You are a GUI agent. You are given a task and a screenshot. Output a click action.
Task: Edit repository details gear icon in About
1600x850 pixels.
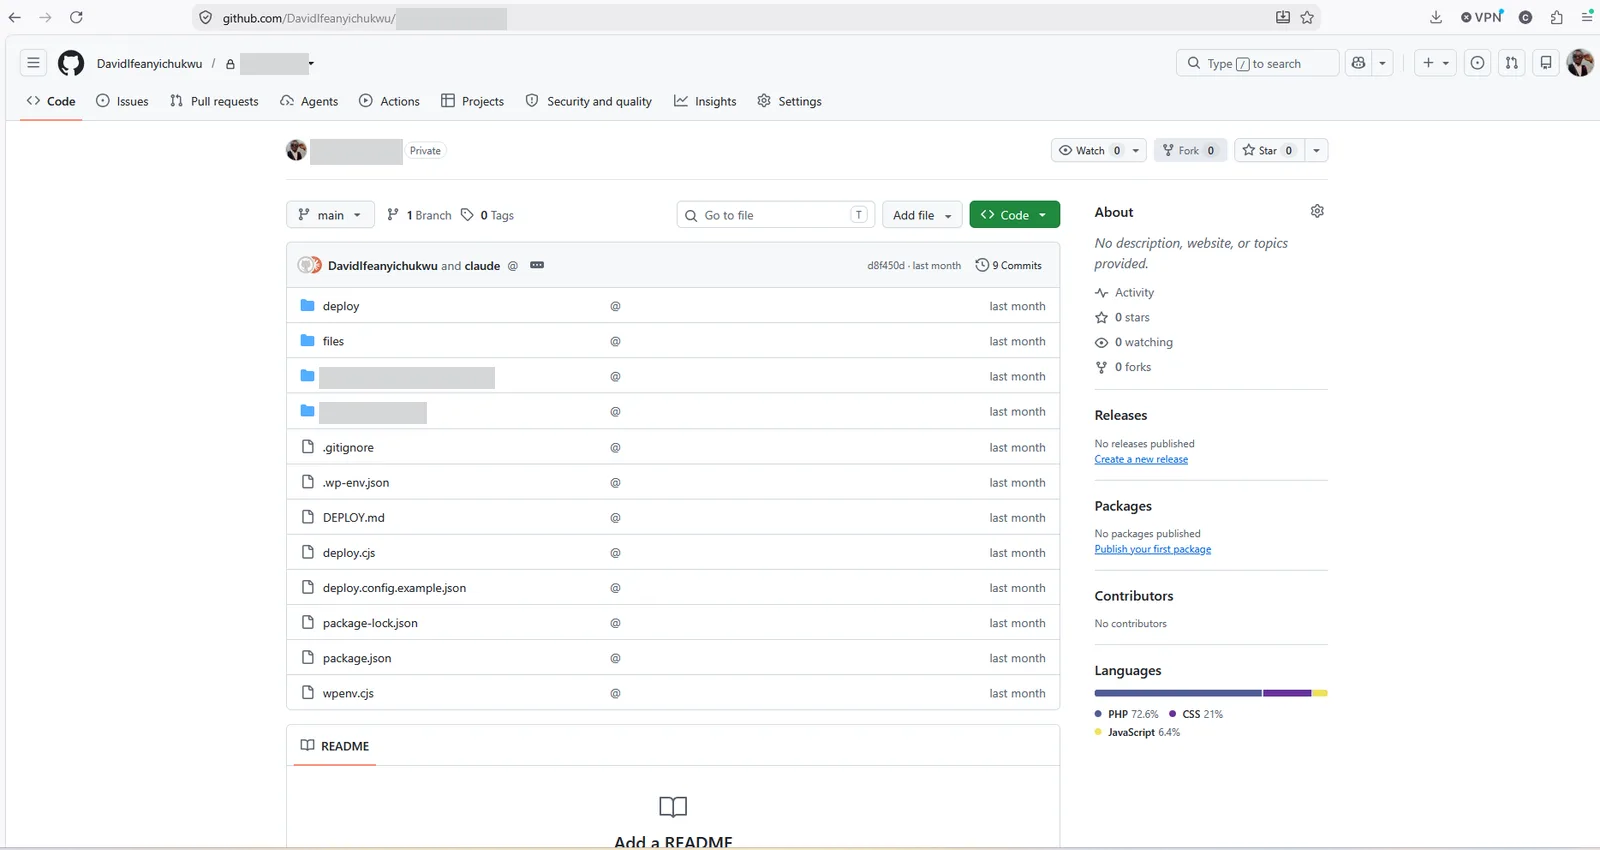tap(1317, 211)
